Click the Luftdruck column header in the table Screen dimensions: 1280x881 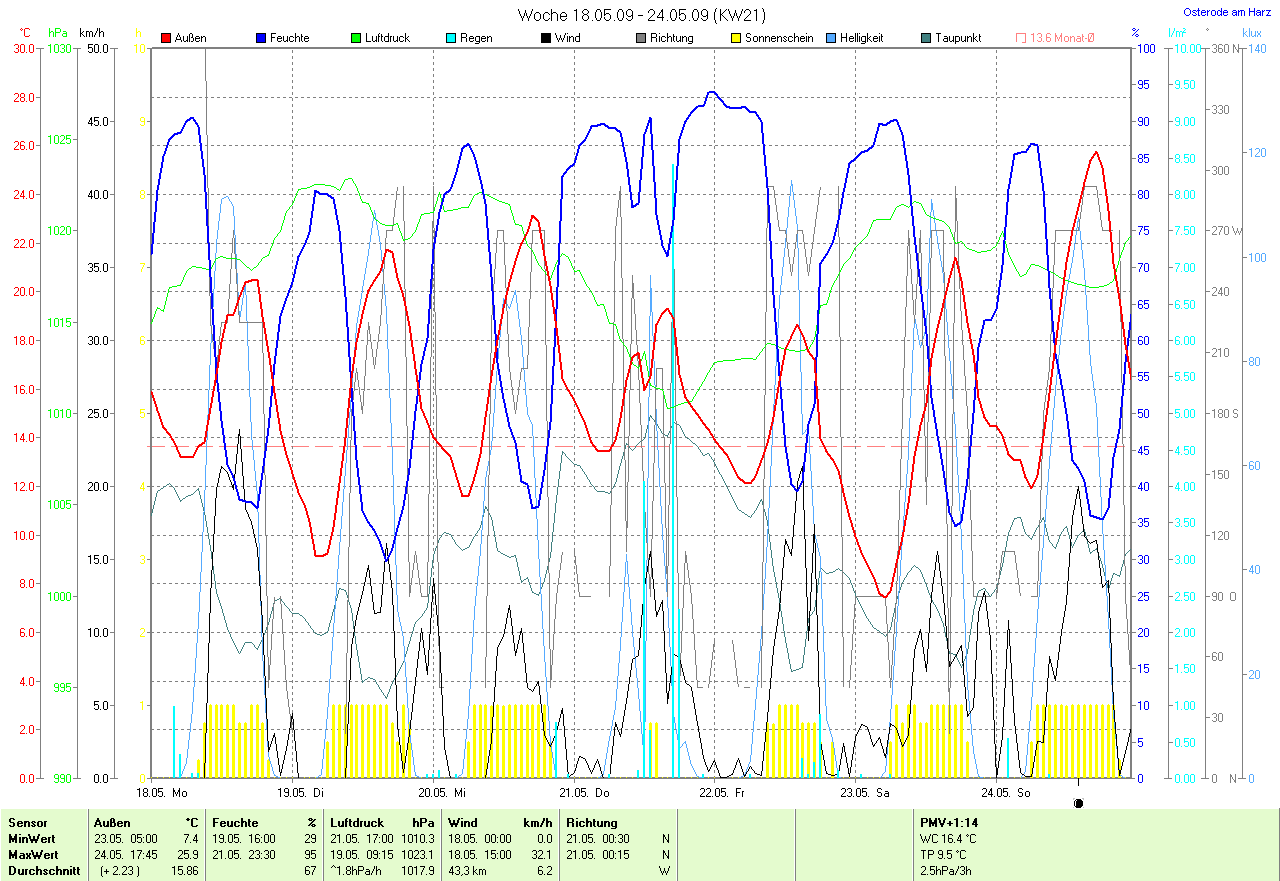[356, 823]
